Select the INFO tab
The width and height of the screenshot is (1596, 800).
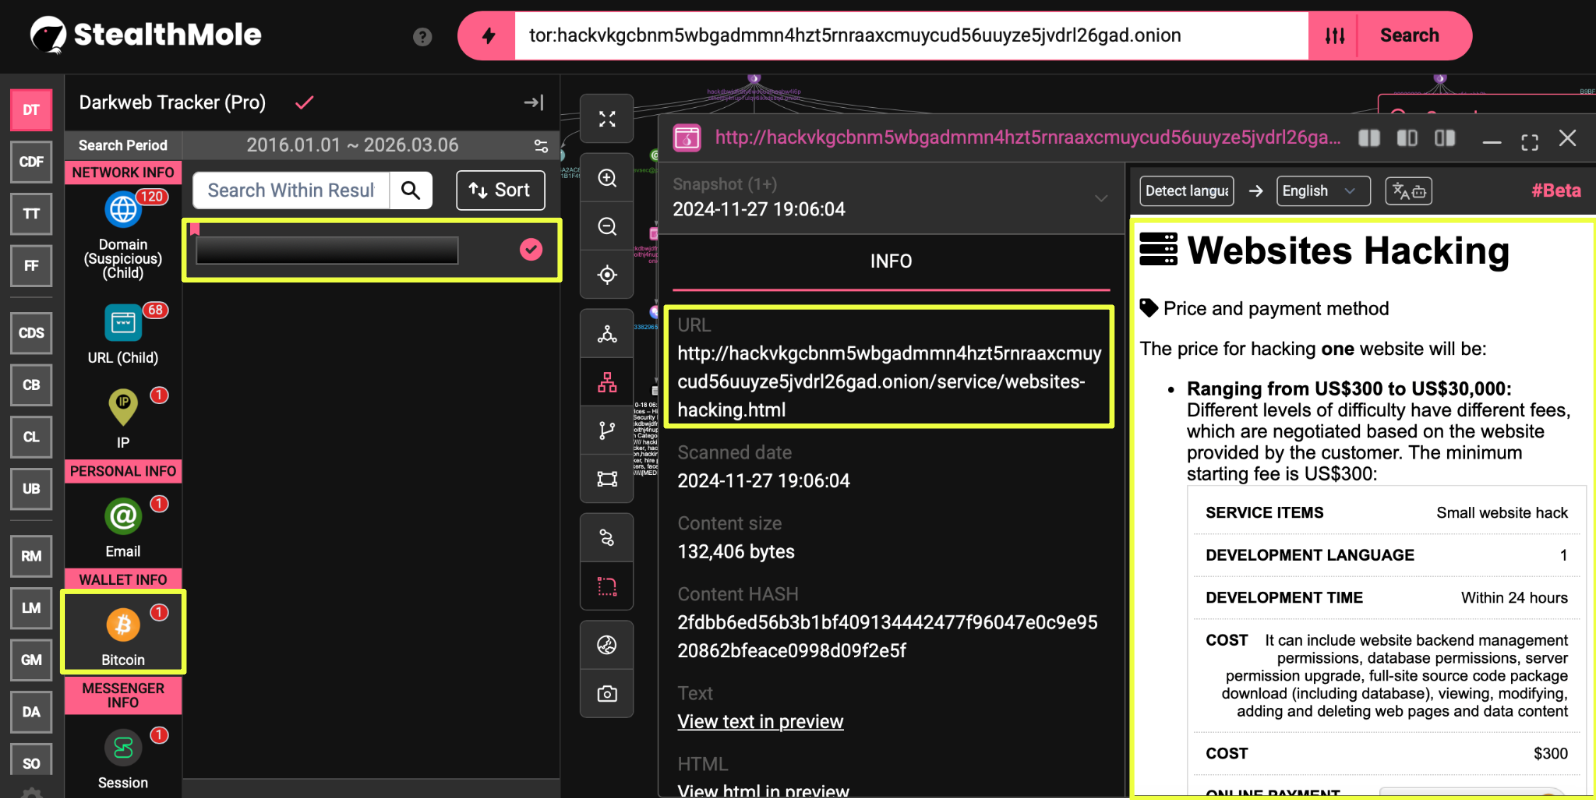click(x=890, y=261)
